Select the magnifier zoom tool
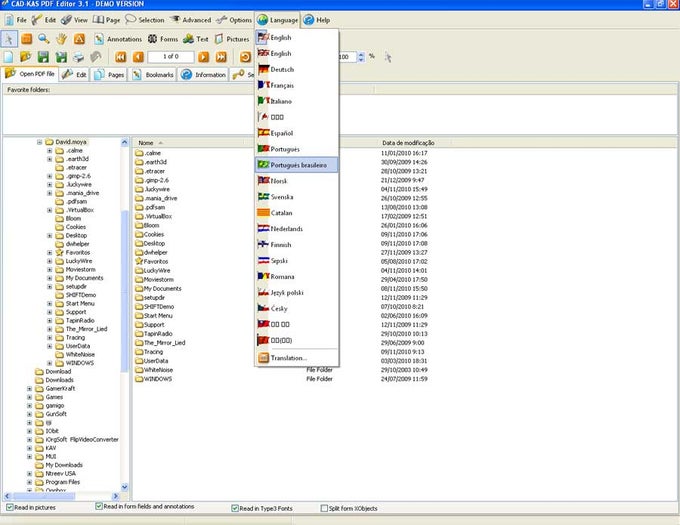The width and height of the screenshot is (680, 525). click(x=43, y=39)
